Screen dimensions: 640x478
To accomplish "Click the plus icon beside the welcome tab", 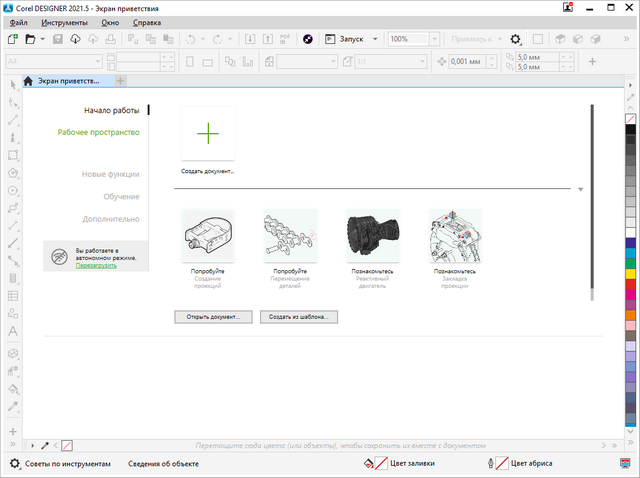I will pyautogui.click(x=121, y=81).
